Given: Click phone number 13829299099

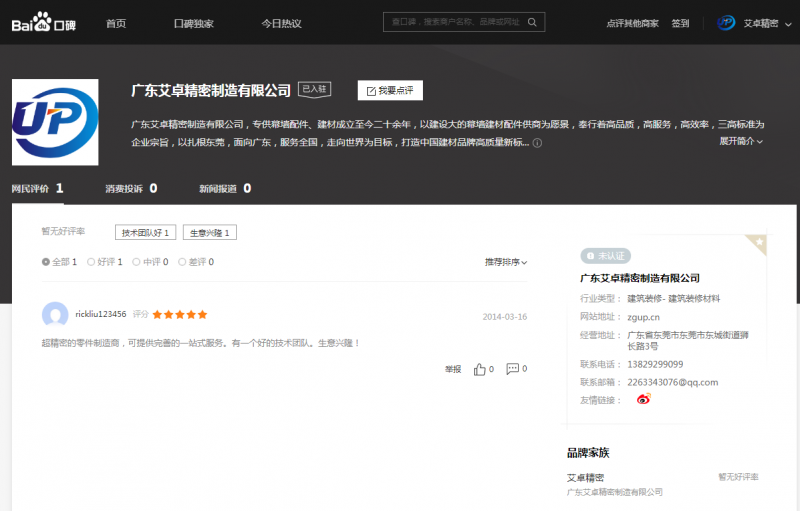Looking at the screenshot, I should 655,364.
